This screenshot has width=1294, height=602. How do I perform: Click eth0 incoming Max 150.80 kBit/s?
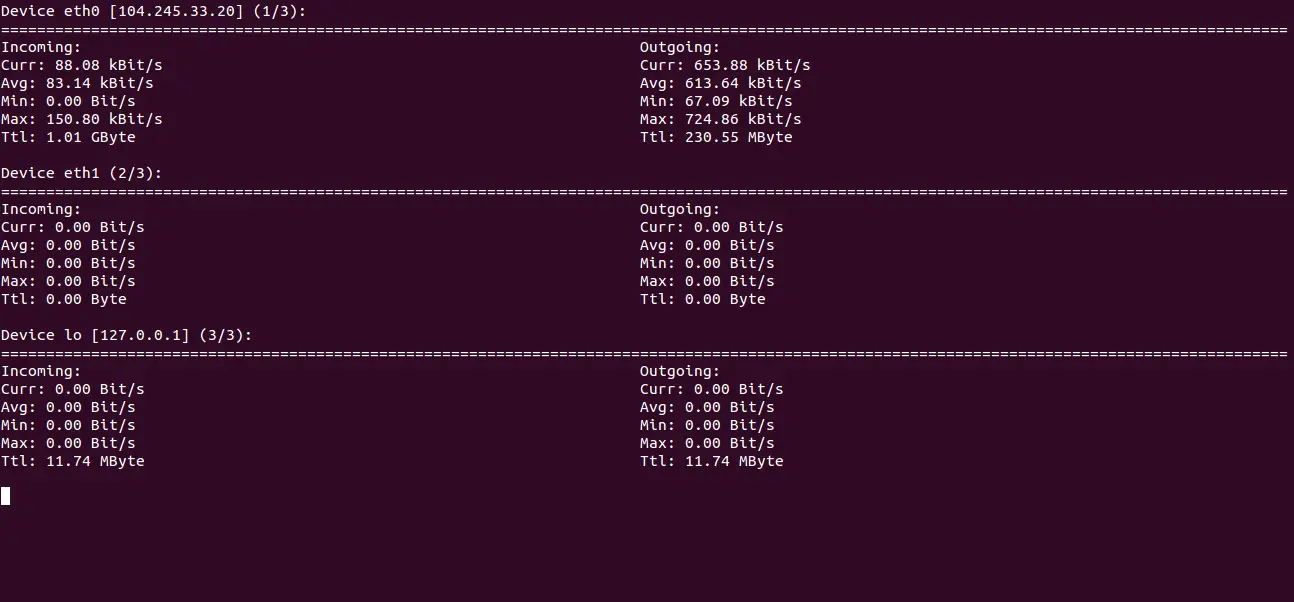(x=81, y=119)
